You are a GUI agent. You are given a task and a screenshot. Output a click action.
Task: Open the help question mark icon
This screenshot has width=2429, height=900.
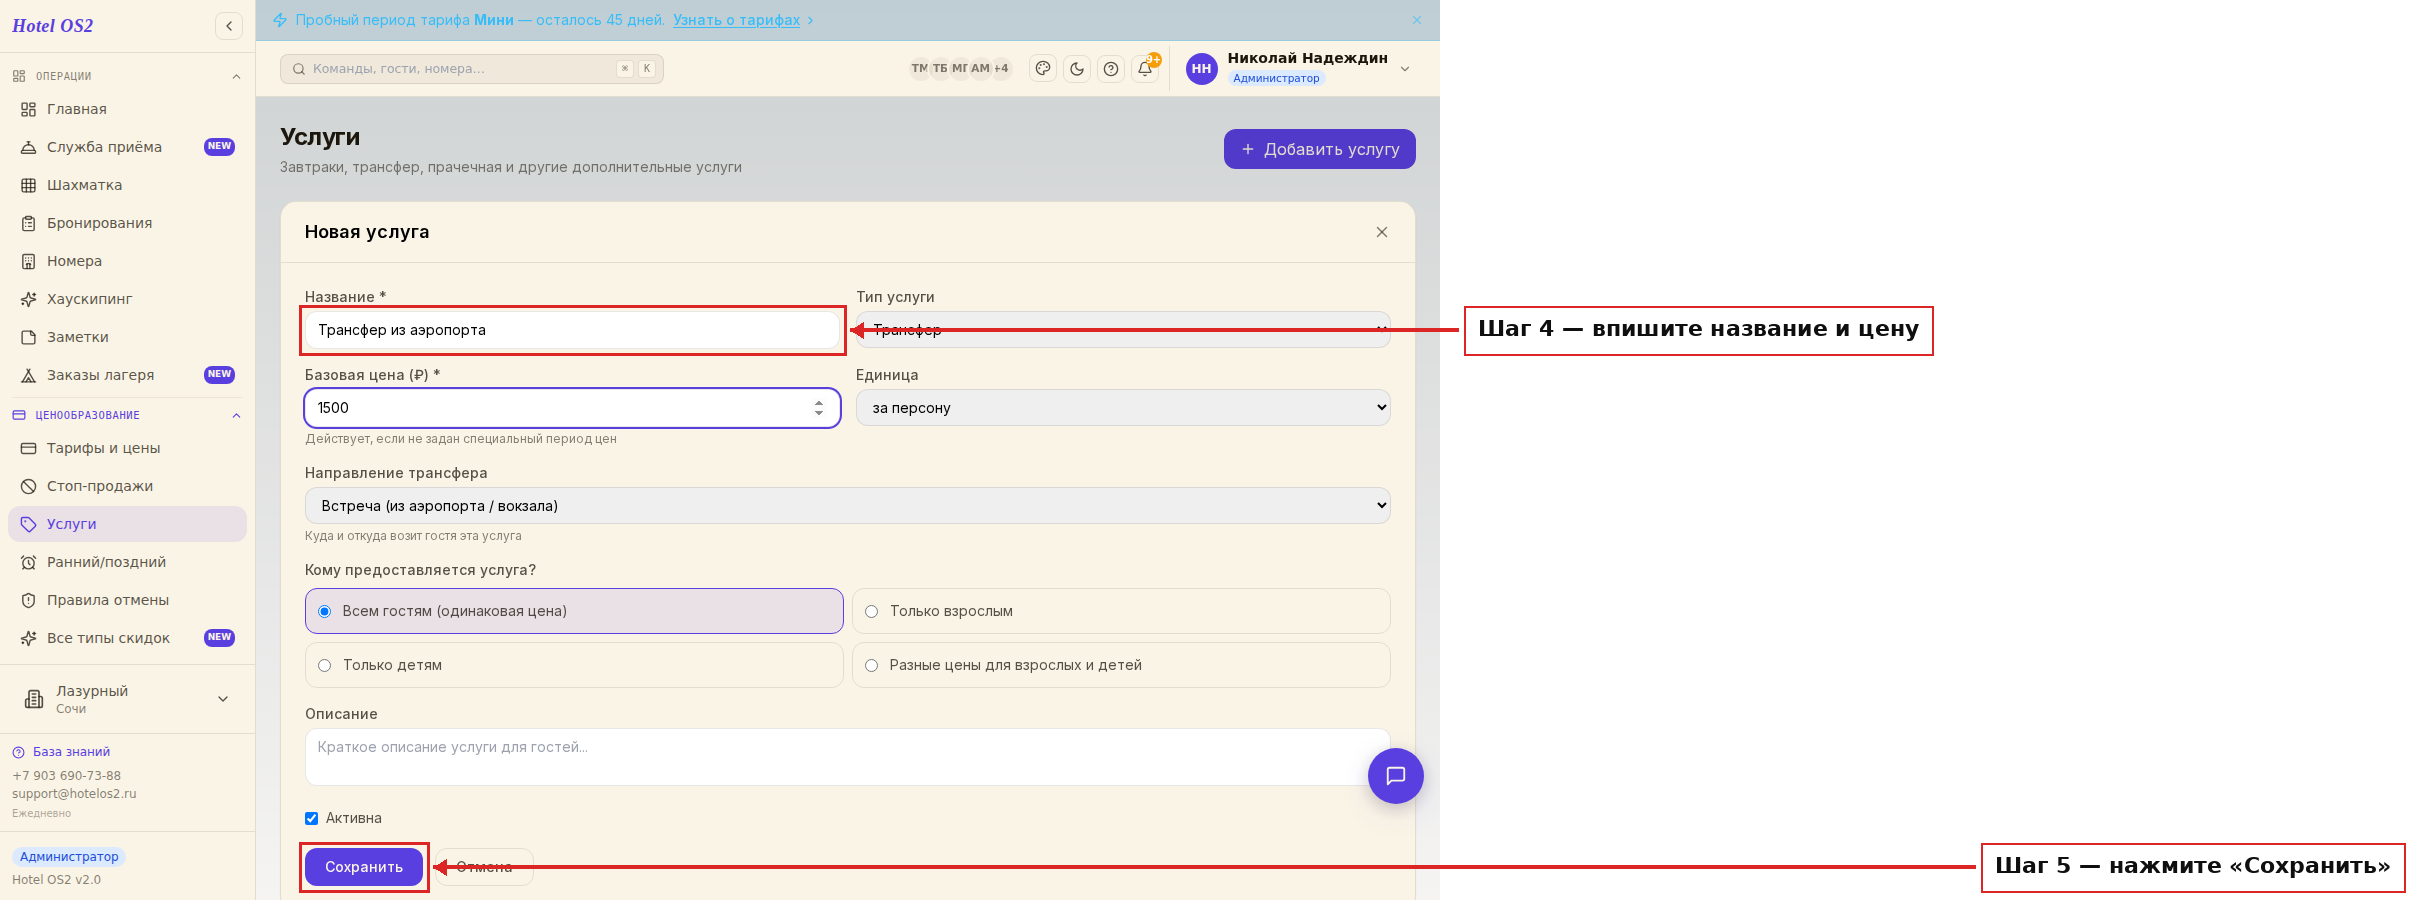[x=1111, y=69]
